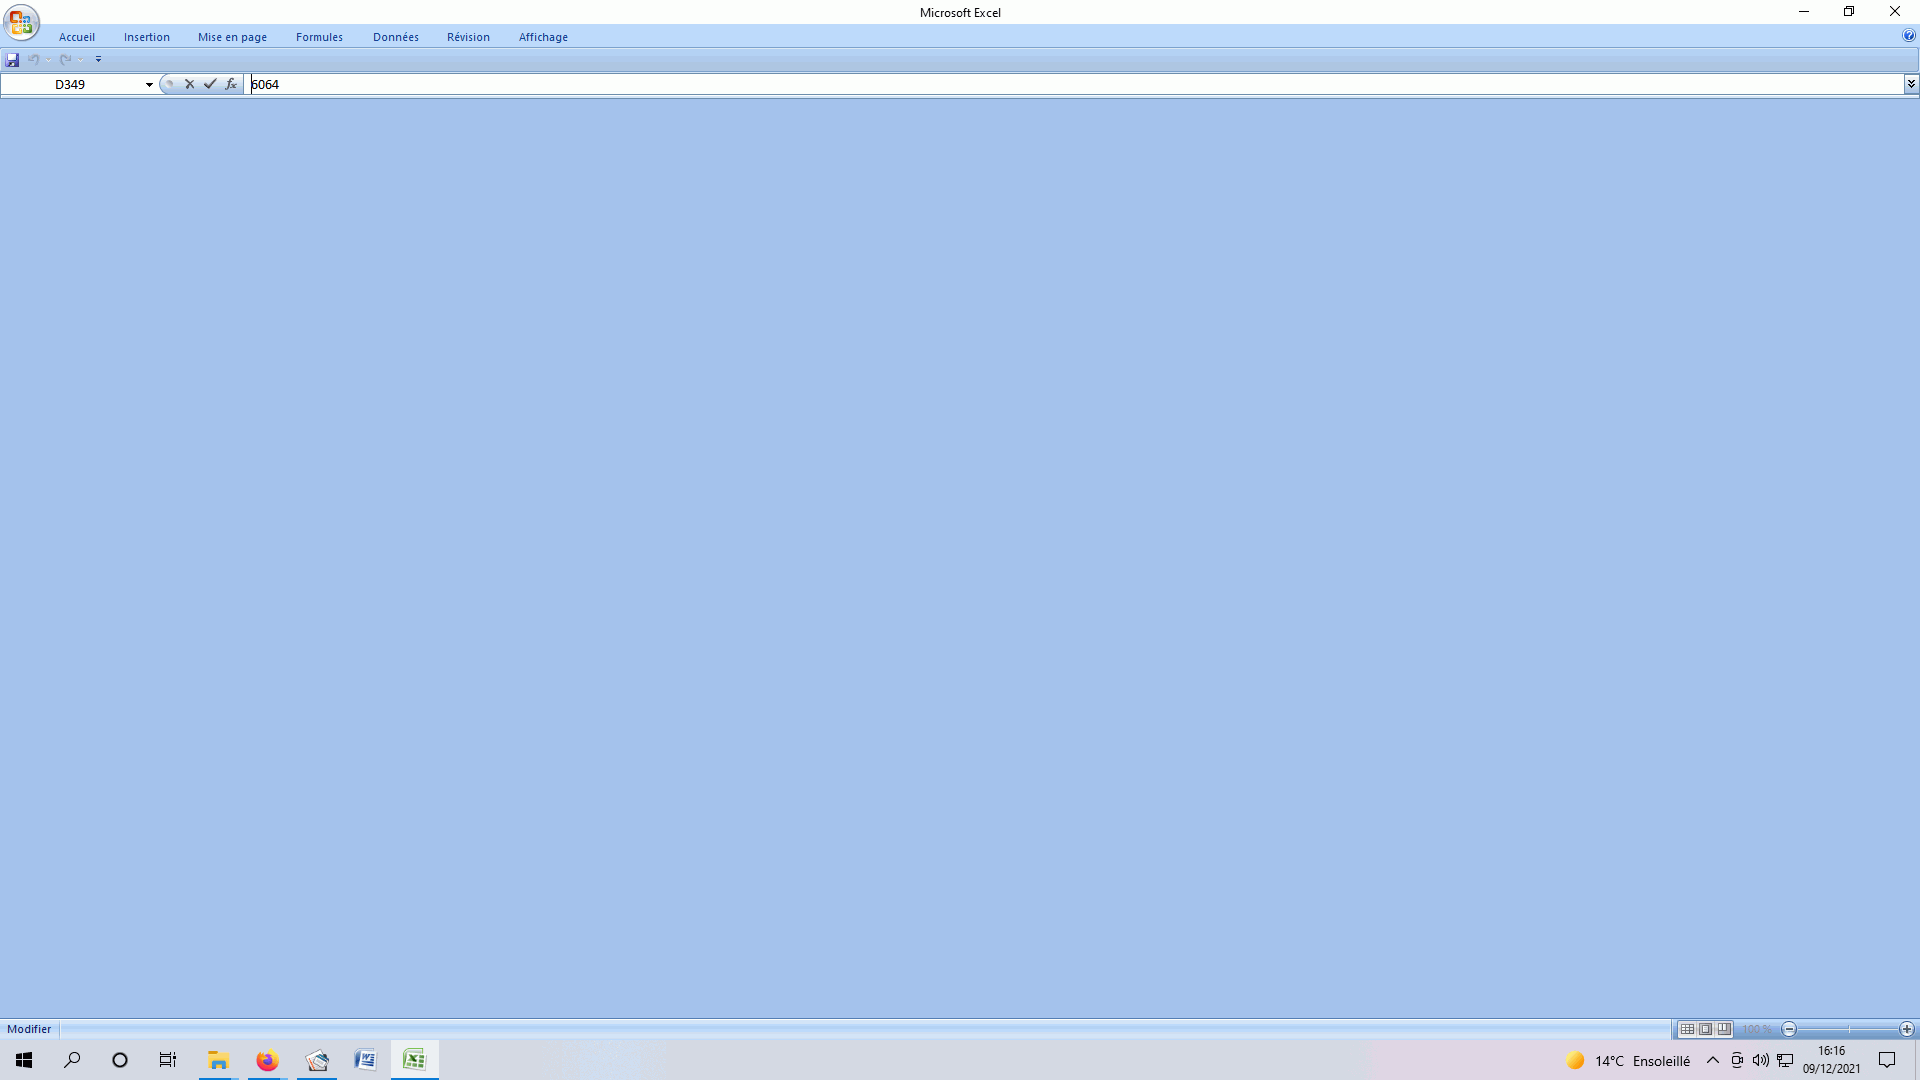Expand the formula bar
The width and height of the screenshot is (1920, 1080).
1910,84
